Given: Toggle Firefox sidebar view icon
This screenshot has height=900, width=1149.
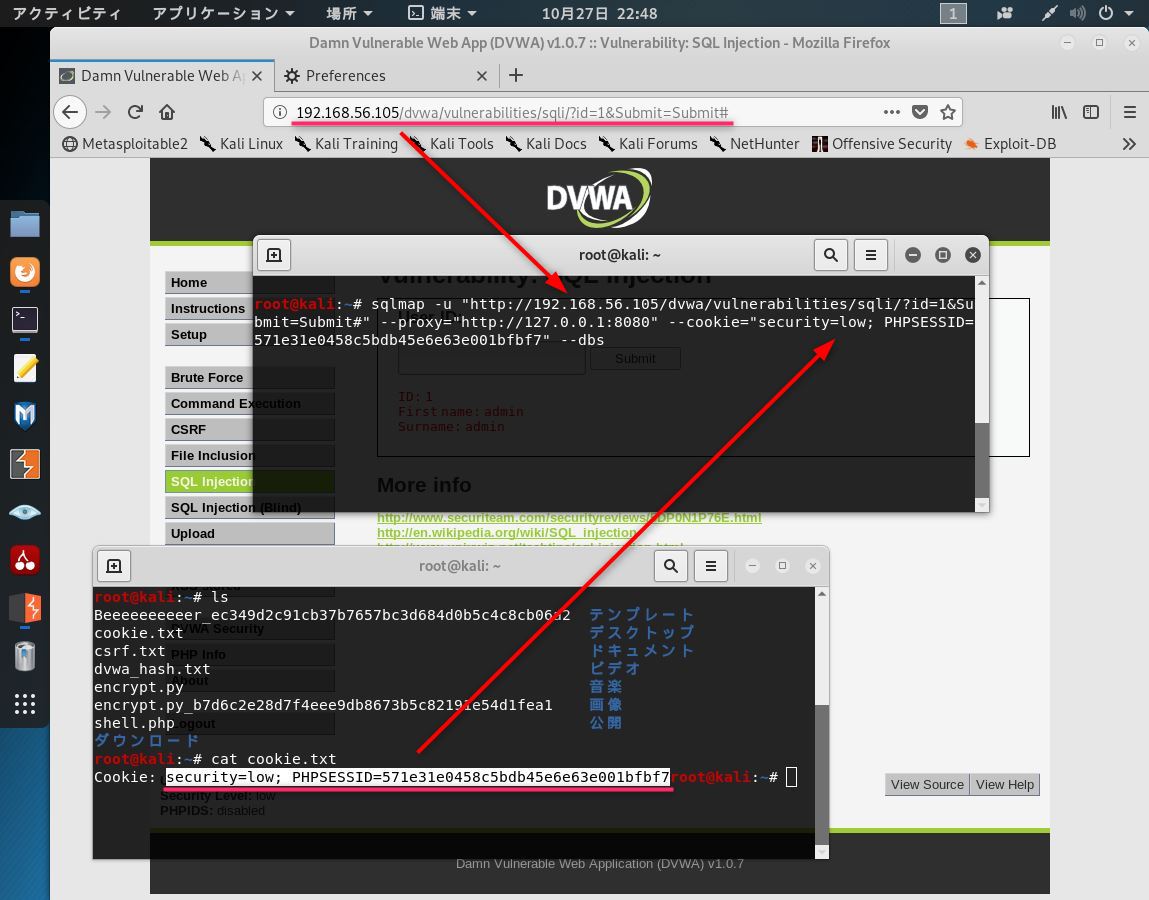Looking at the screenshot, I should point(1091,112).
